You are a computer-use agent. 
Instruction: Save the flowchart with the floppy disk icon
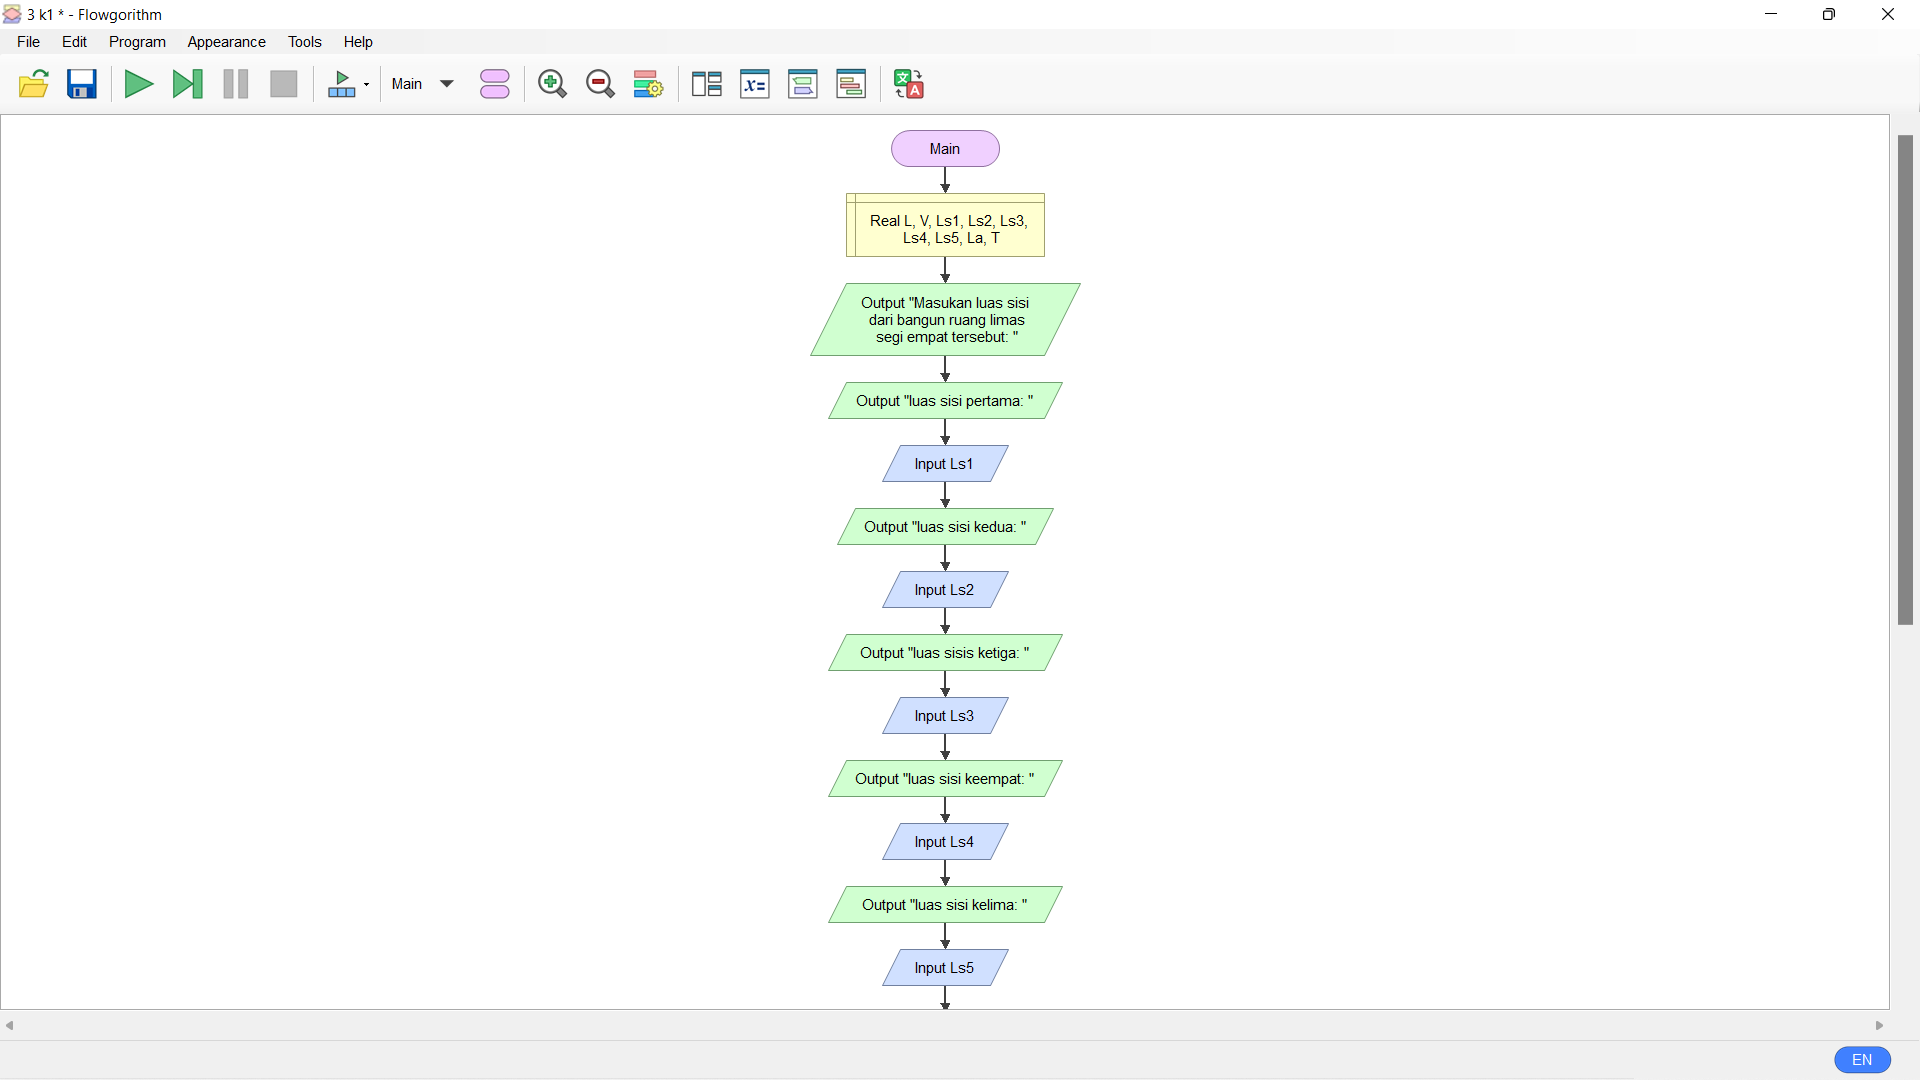click(82, 84)
